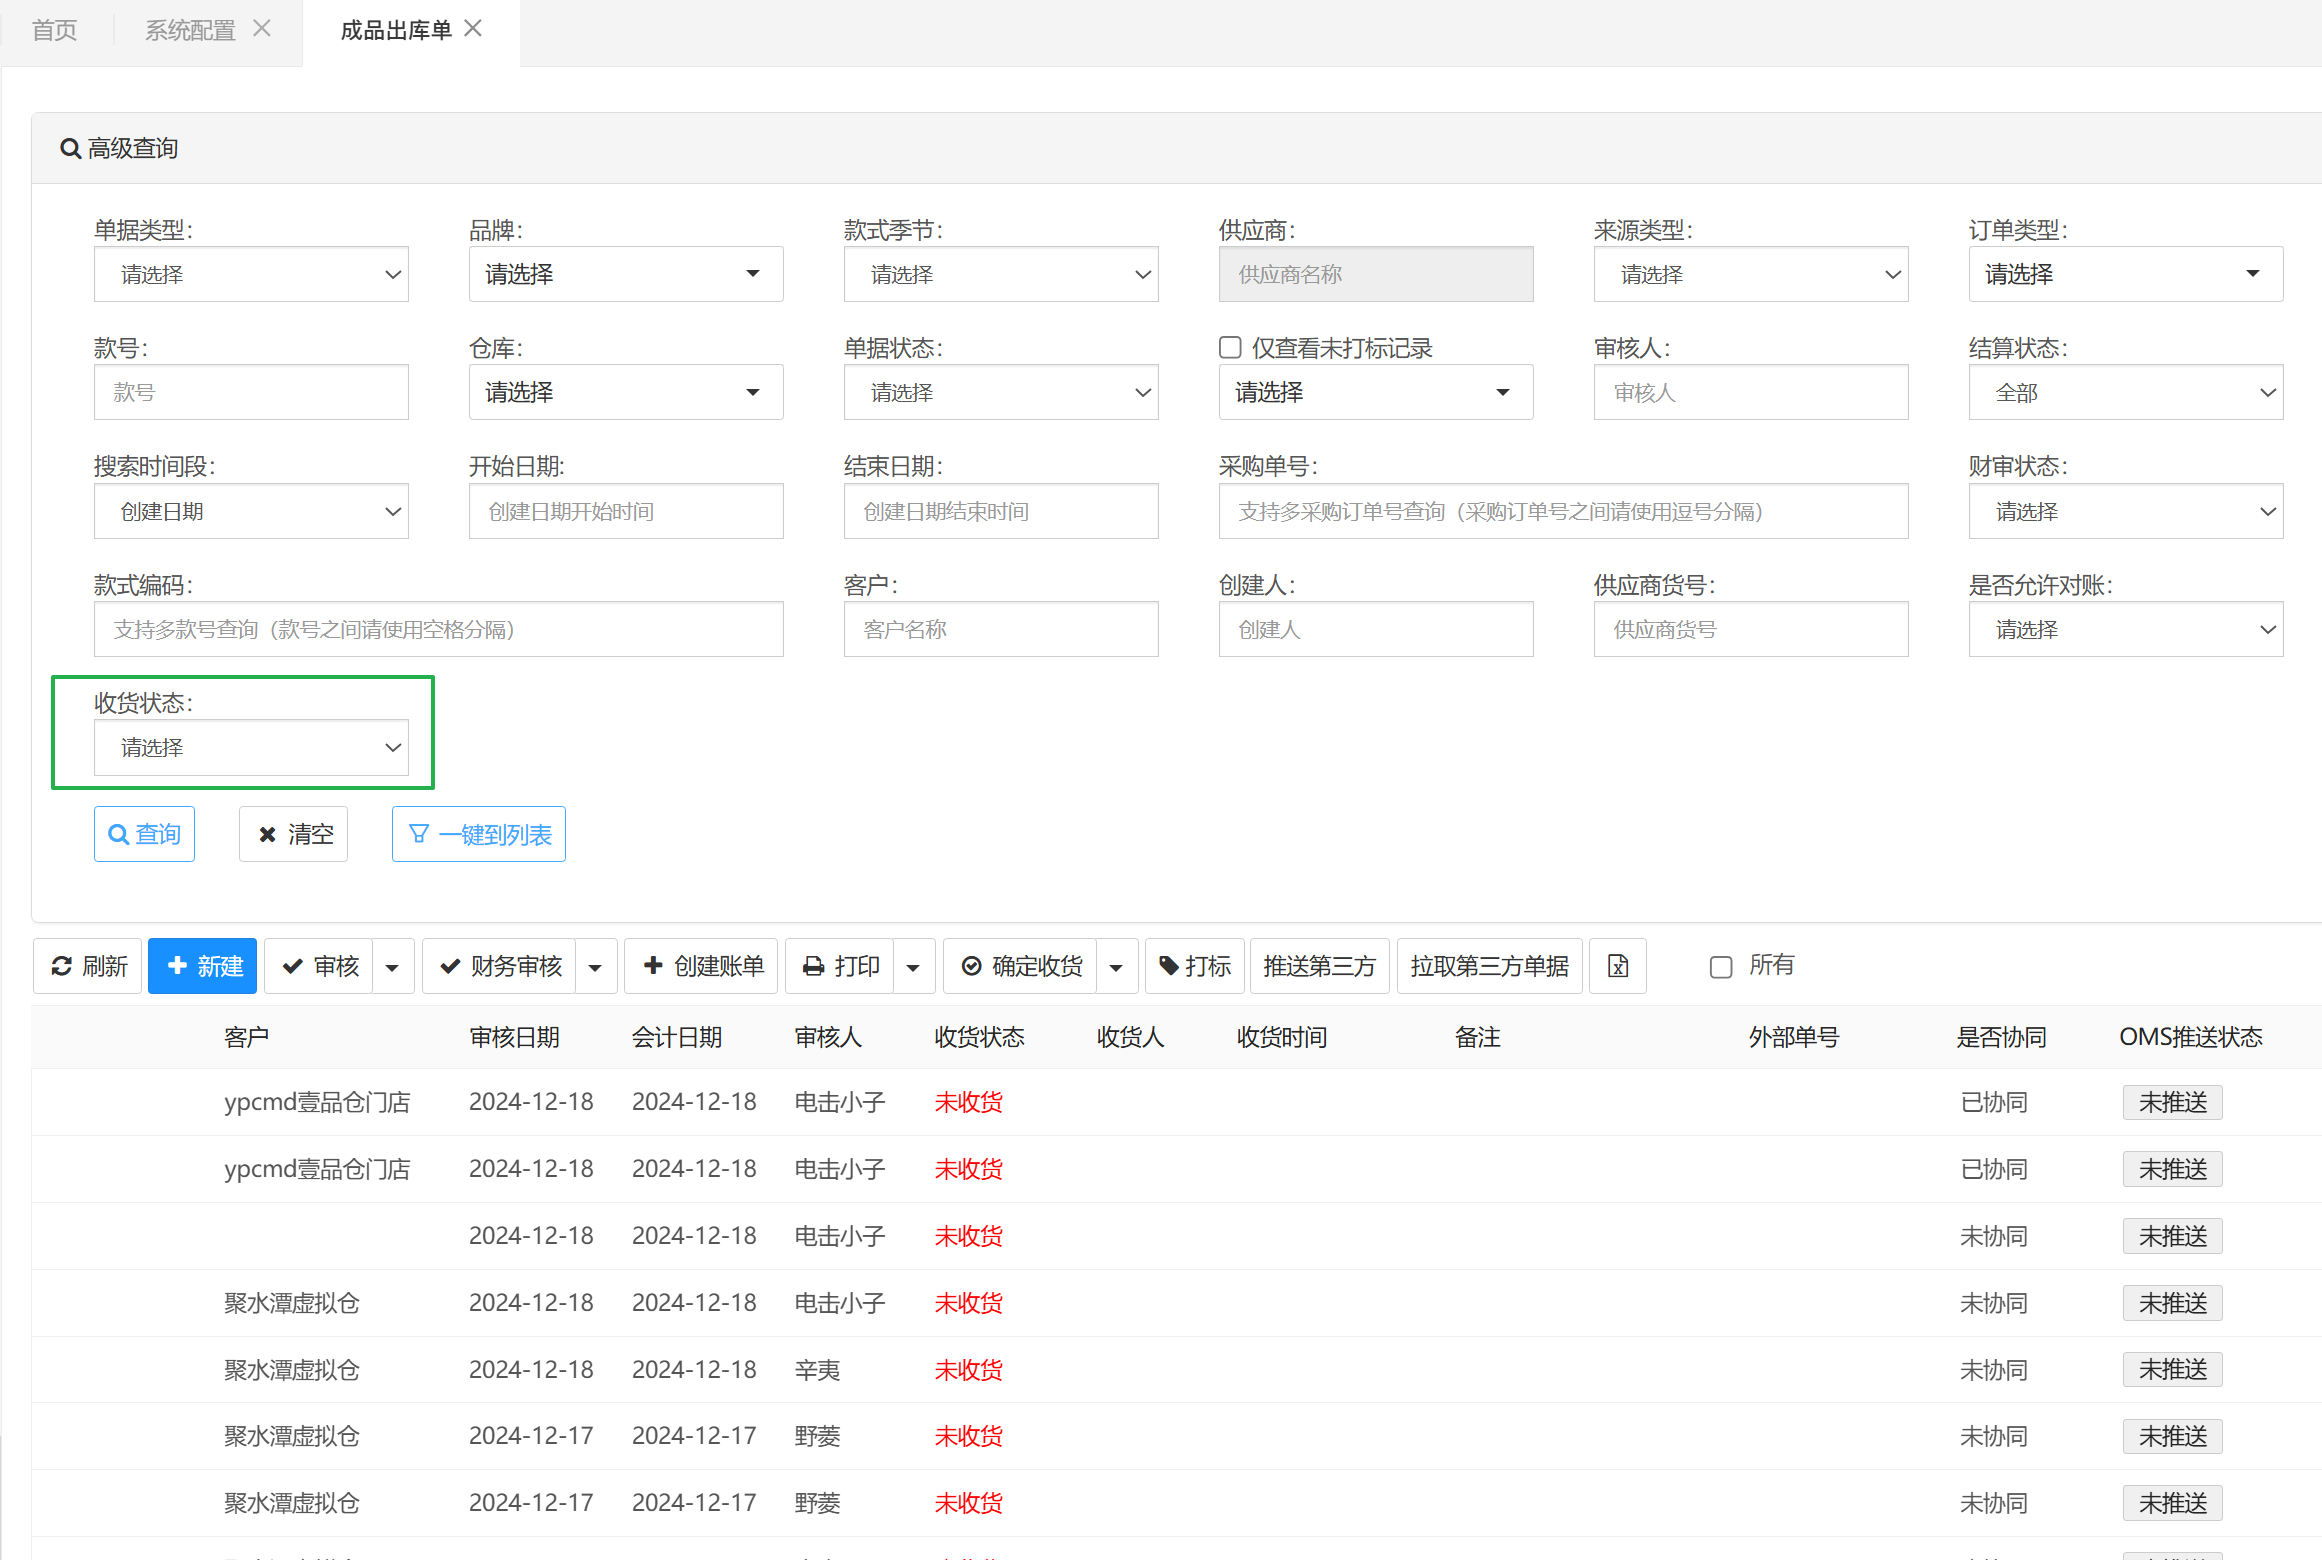Click the 打标 tag button

(1194, 966)
